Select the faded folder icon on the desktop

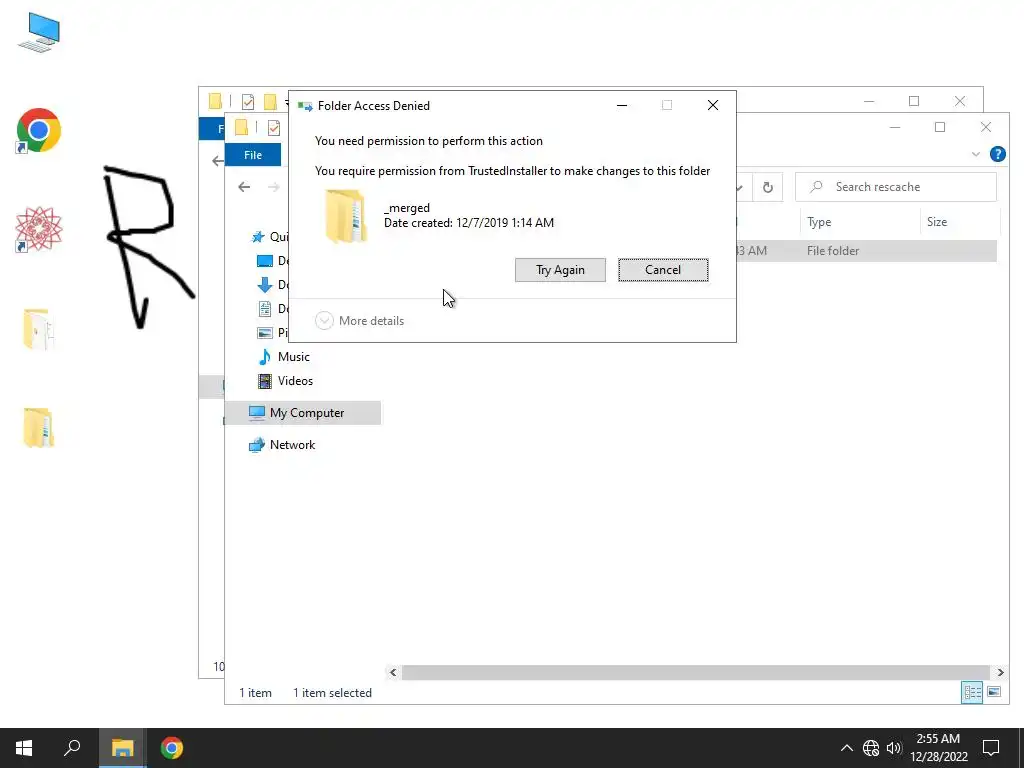coord(38,329)
